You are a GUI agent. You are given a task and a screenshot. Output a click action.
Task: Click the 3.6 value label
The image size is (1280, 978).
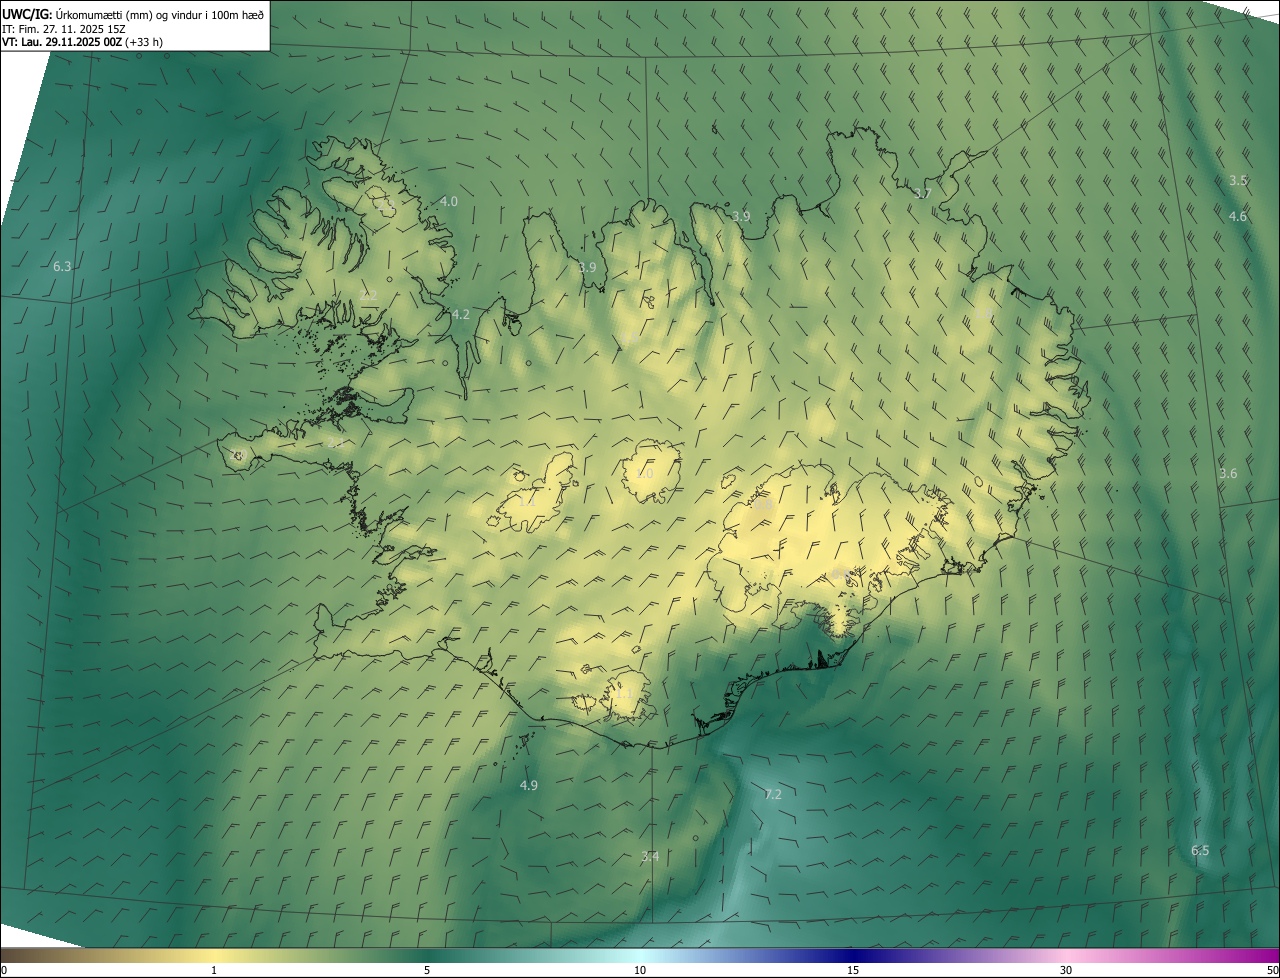[x=1228, y=473]
